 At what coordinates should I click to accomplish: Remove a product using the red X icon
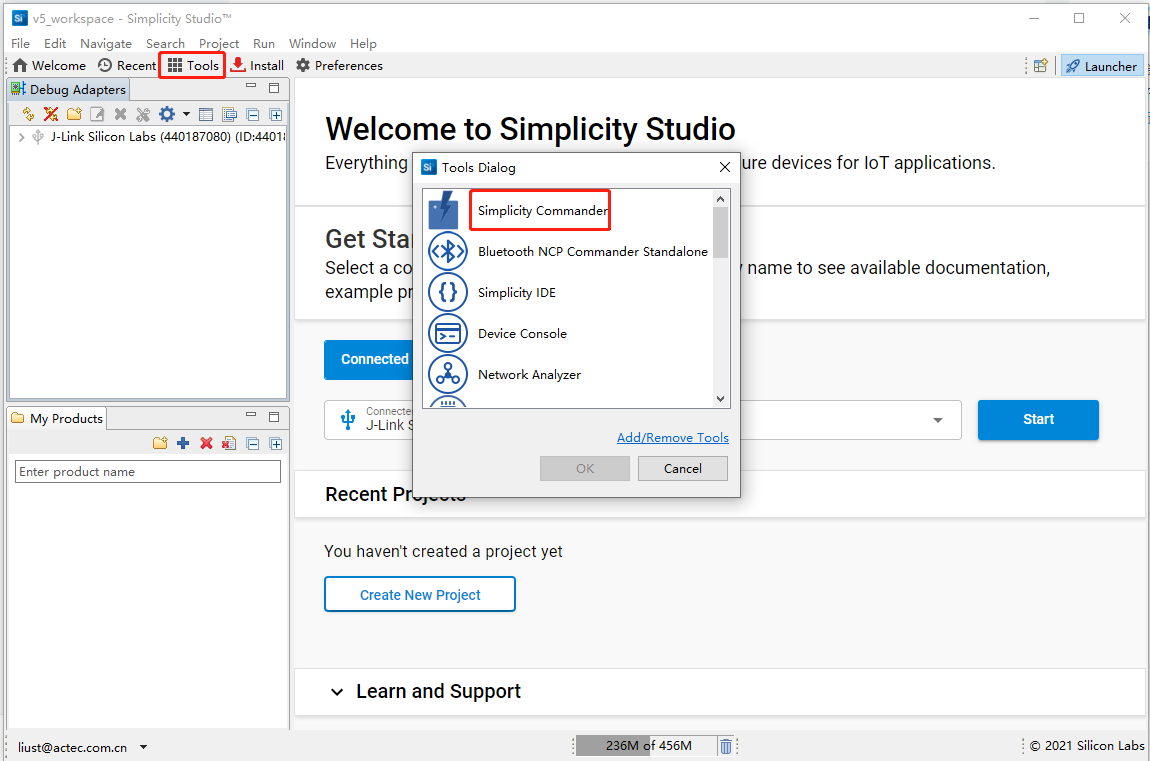(206, 443)
